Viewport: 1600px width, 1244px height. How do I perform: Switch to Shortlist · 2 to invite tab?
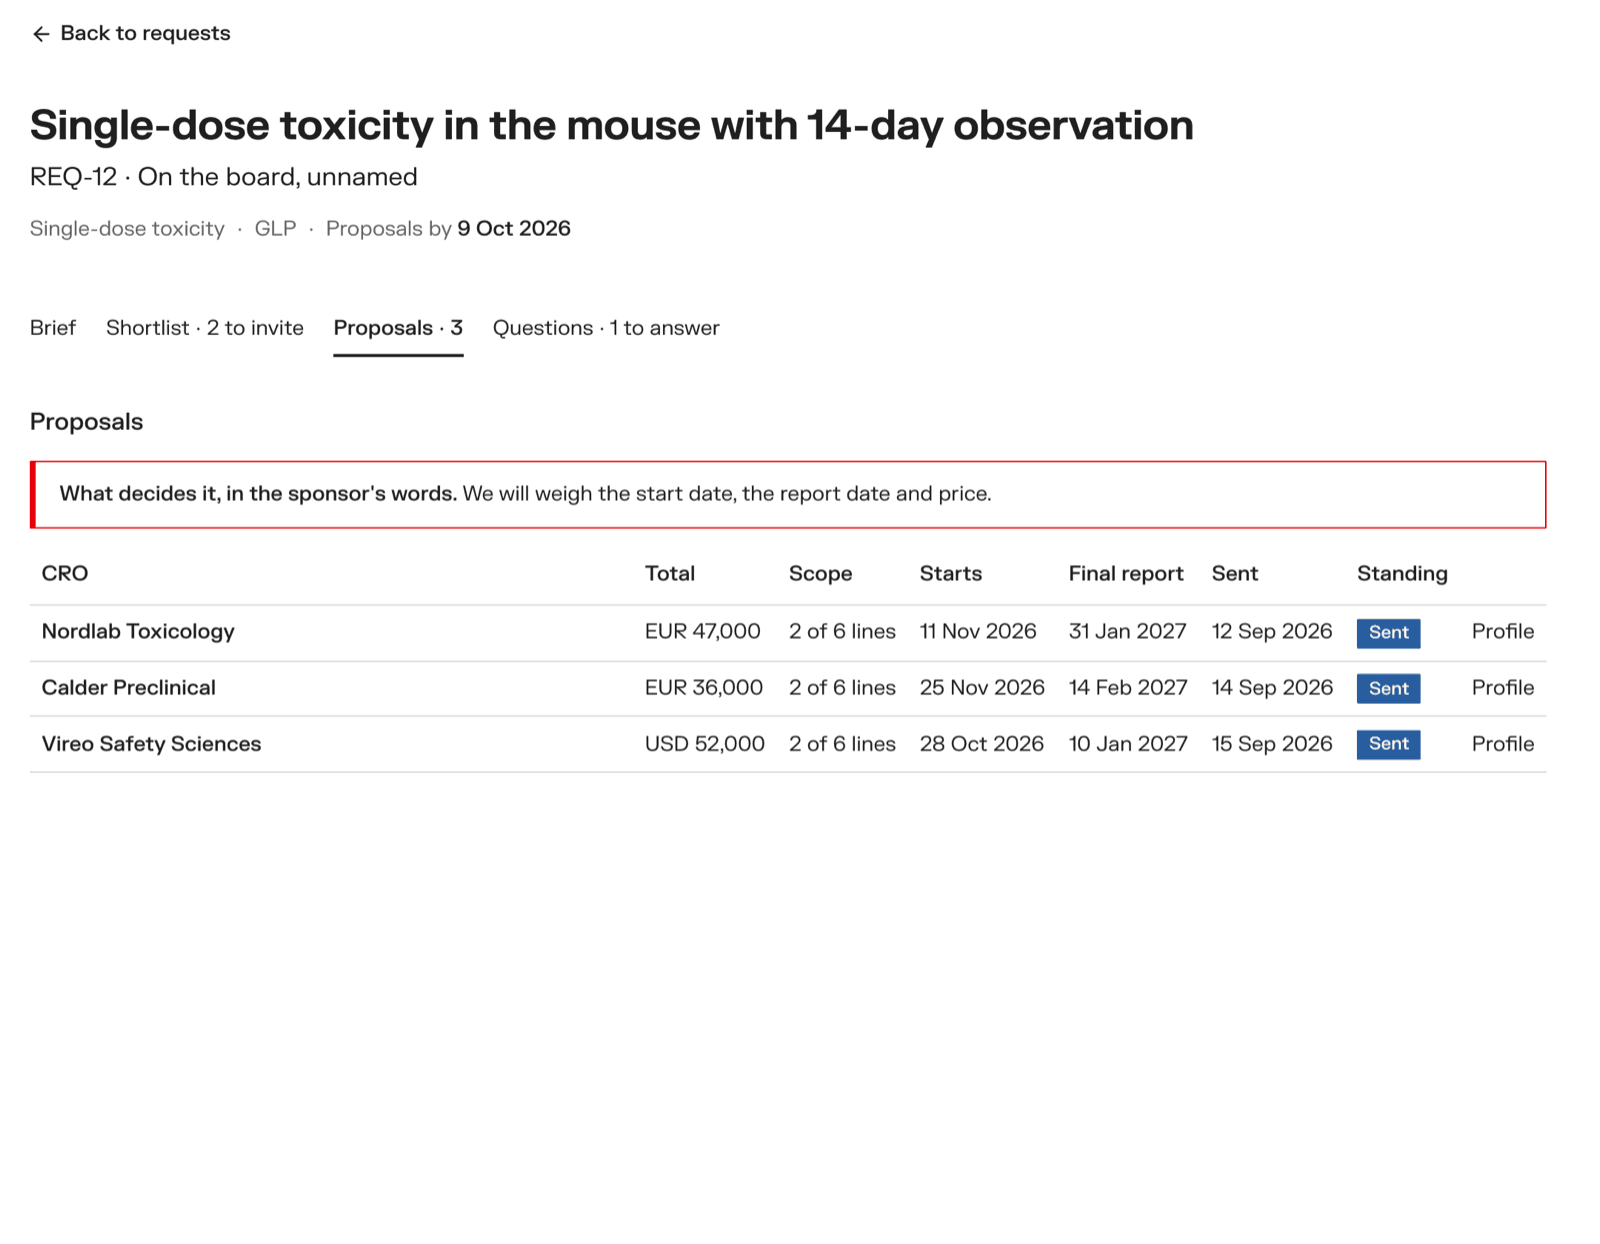click(x=205, y=328)
